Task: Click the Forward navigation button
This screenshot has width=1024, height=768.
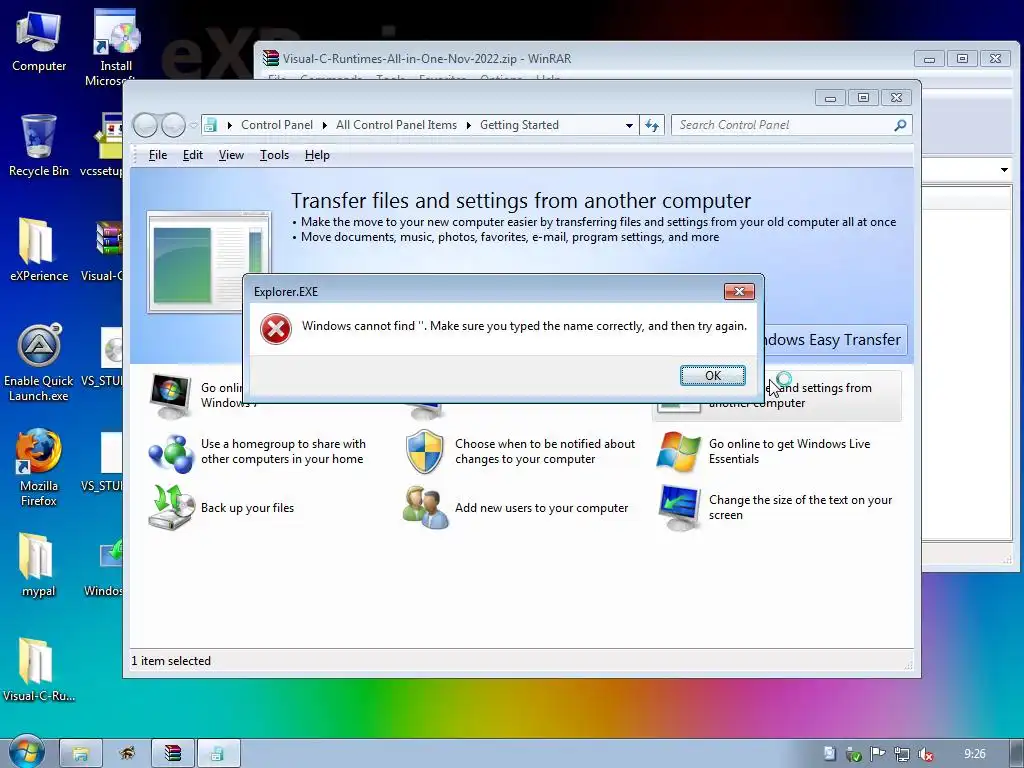Action: [173, 125]
